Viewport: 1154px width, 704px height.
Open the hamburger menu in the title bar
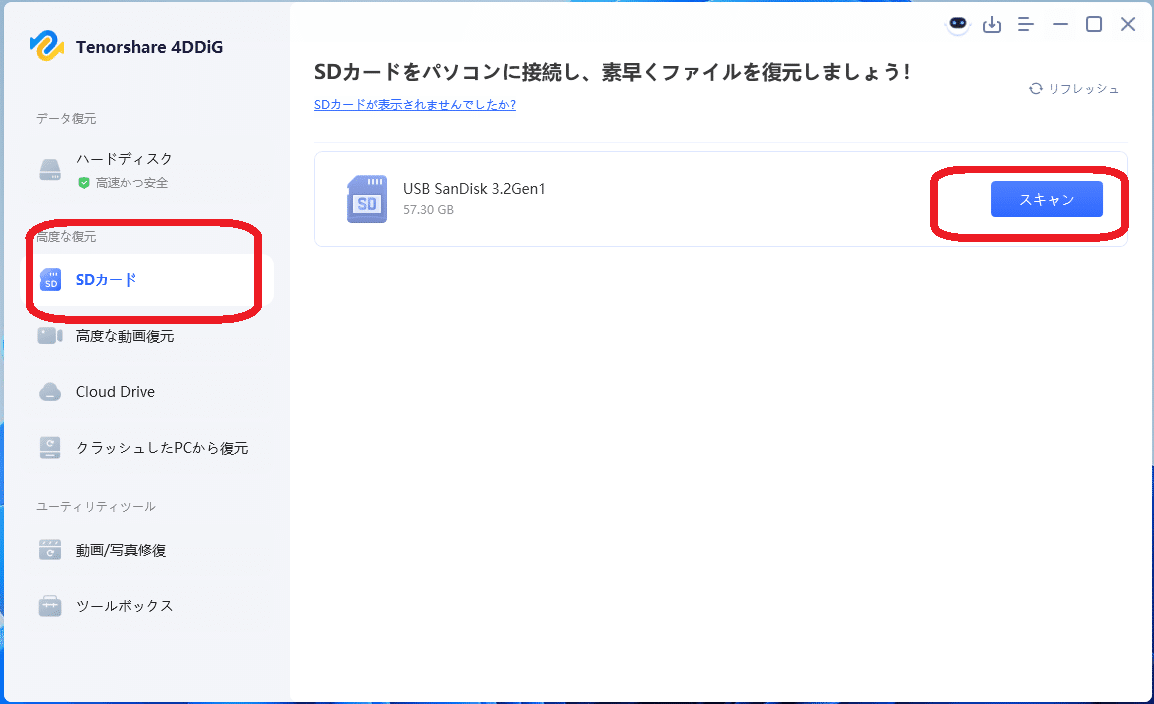pyautogui.click(x=1025, y=24)
